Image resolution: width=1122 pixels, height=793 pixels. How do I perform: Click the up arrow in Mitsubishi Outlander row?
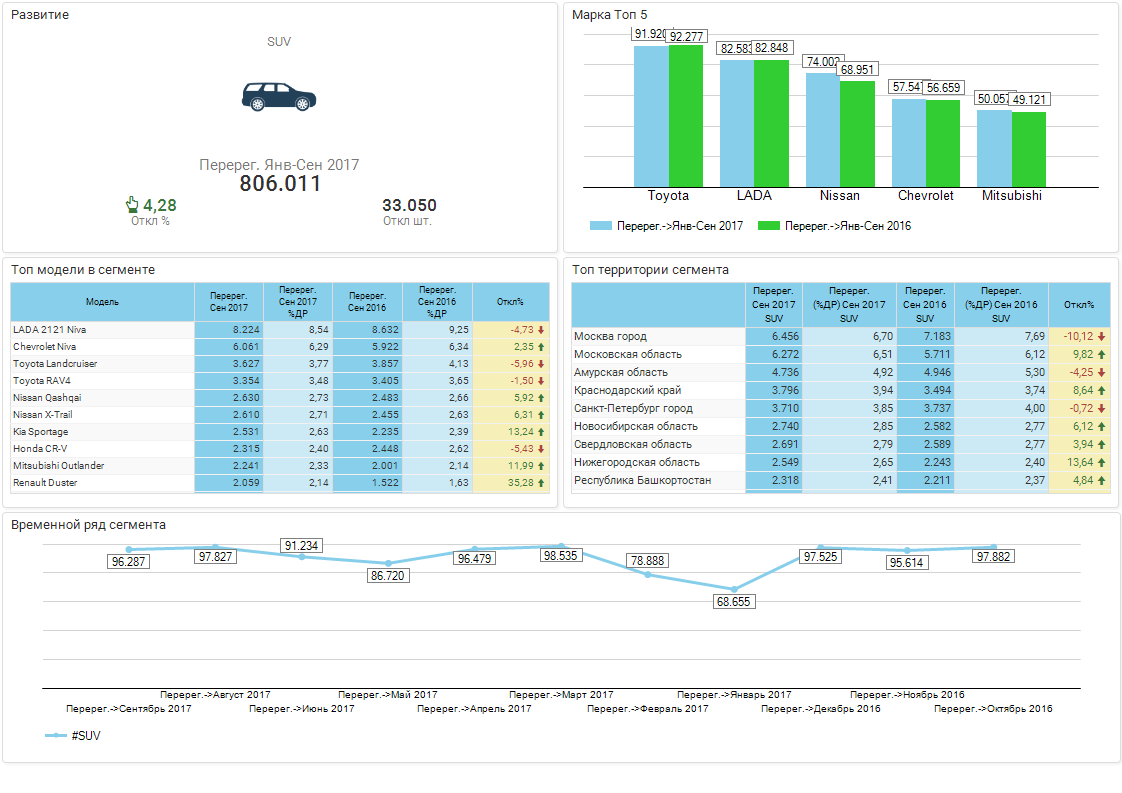pyautogui.click(x=541, y=466)
